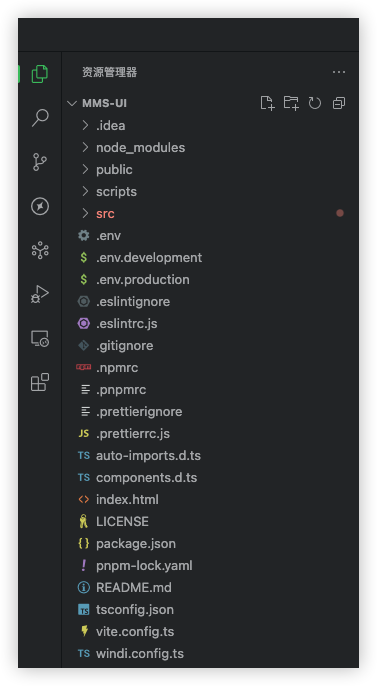Select the compass icon in activity bar
Image resolution: width=377 pixels, height=686 pixels.
pyautogui.click(x=40, y=206)
